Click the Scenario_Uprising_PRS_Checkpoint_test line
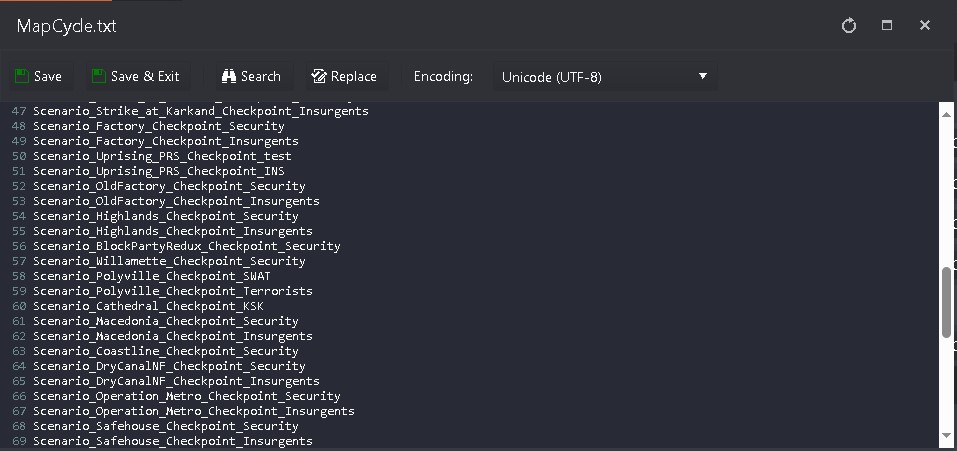 pyautogui.click(x=162, y=156)
